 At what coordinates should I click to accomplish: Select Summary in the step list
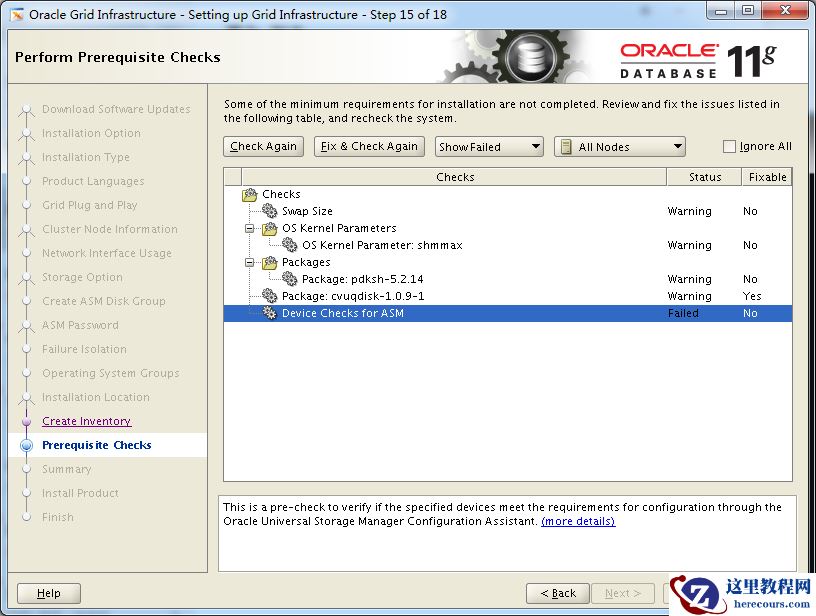click(x=67, y=469)
